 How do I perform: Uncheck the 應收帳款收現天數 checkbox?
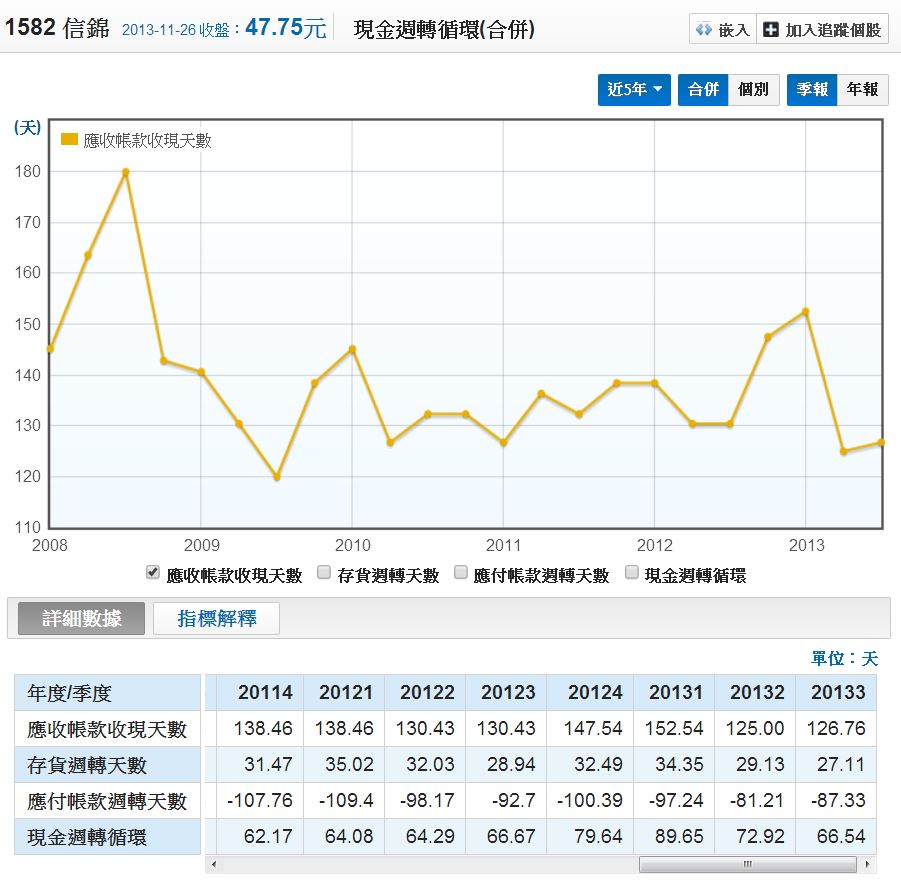click(153, 573)
